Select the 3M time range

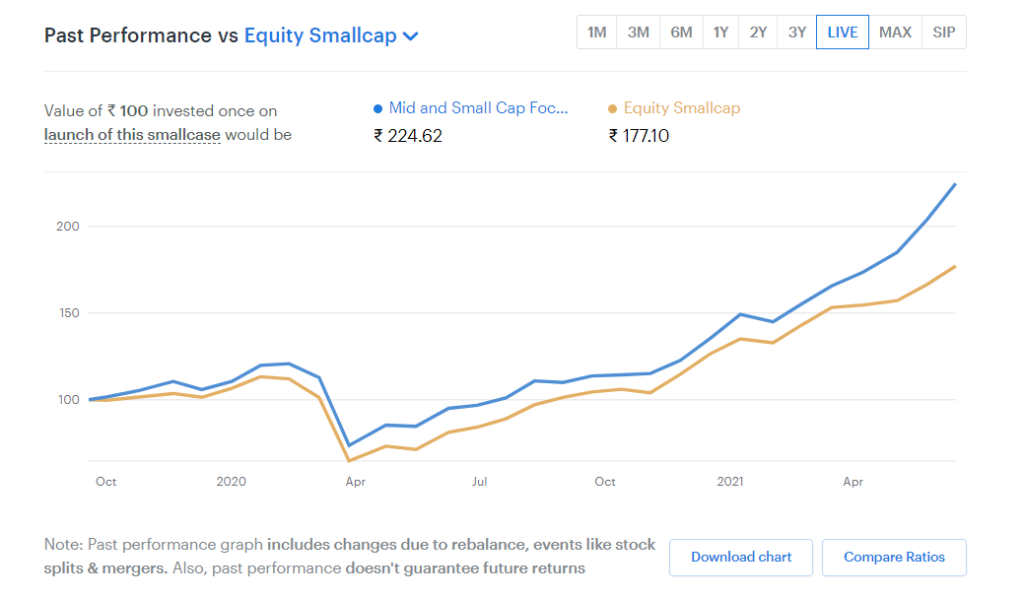tap(638, 32)
